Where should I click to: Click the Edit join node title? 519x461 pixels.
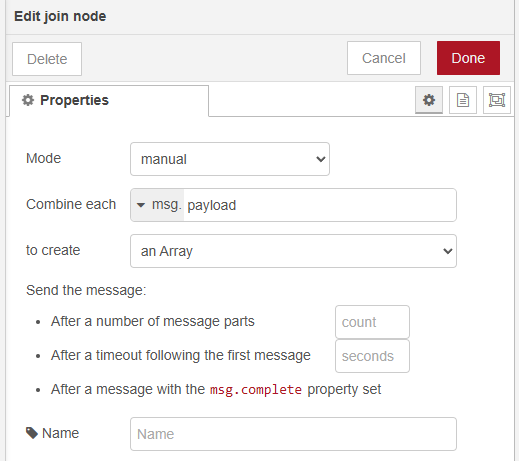[x=60, y=16]
